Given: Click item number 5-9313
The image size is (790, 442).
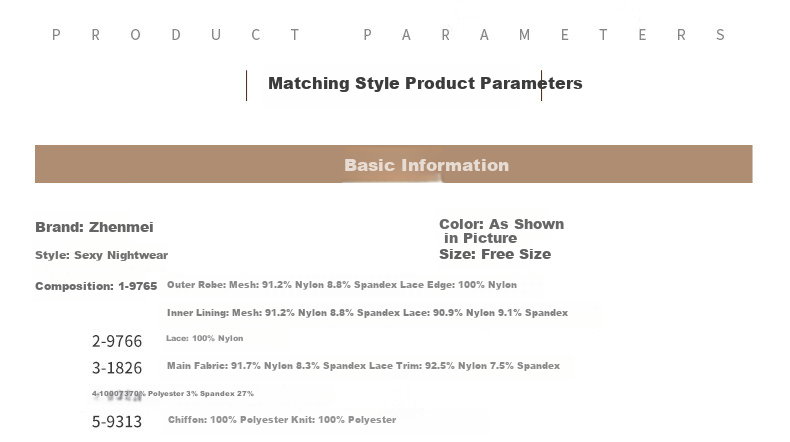Looking at the screenshot, I should [117, 421].
